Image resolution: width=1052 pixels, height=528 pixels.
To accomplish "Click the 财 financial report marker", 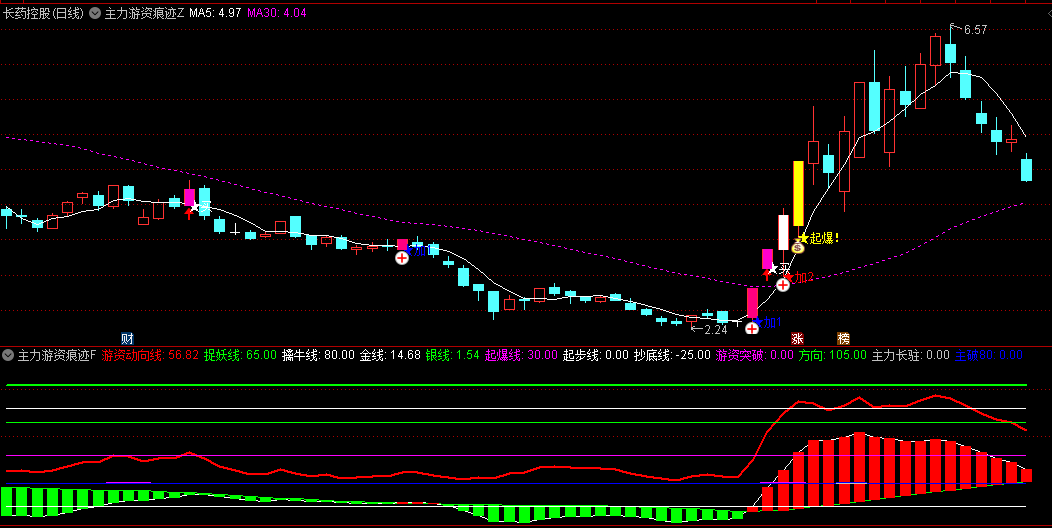I will pos(127,338).
